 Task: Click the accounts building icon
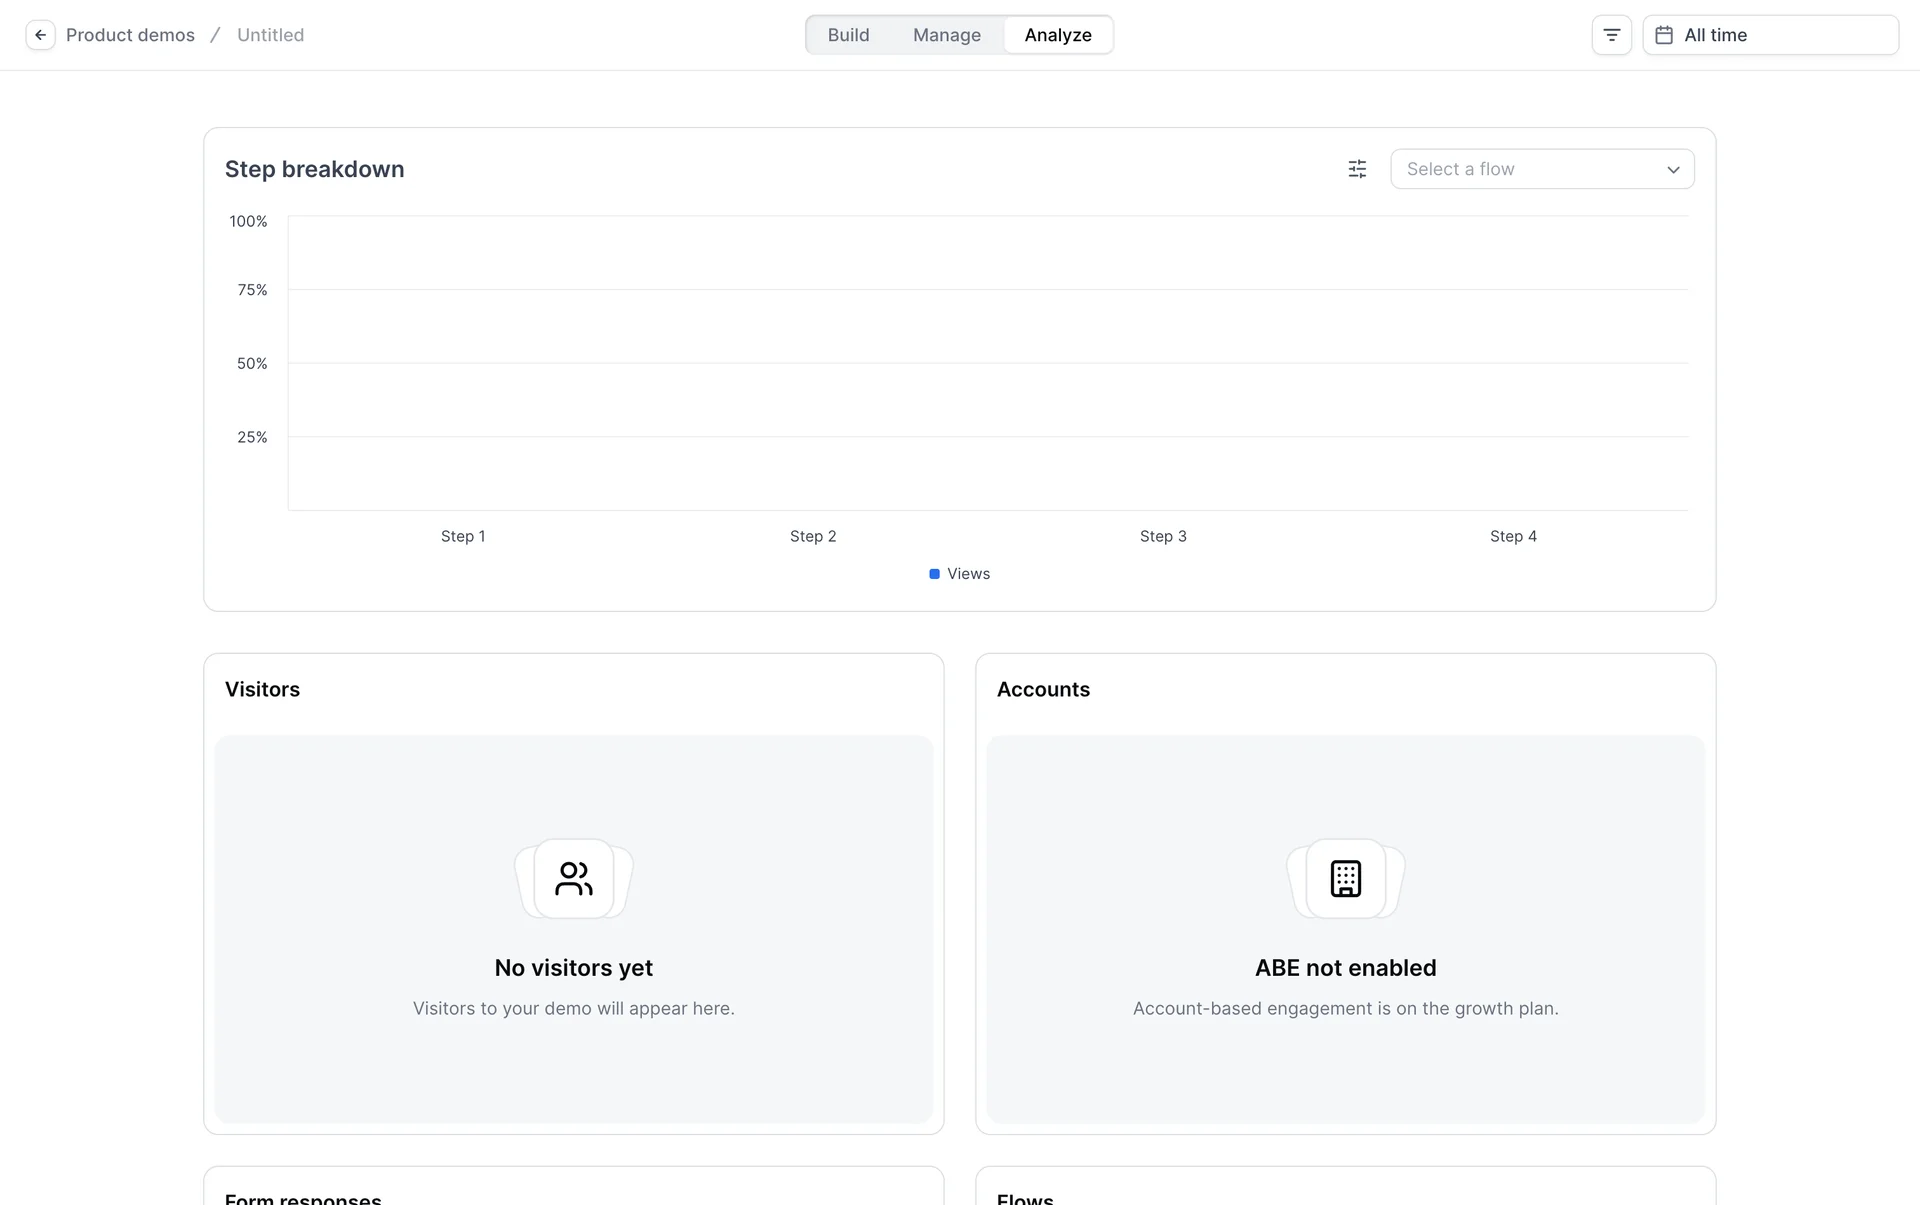1345,879
